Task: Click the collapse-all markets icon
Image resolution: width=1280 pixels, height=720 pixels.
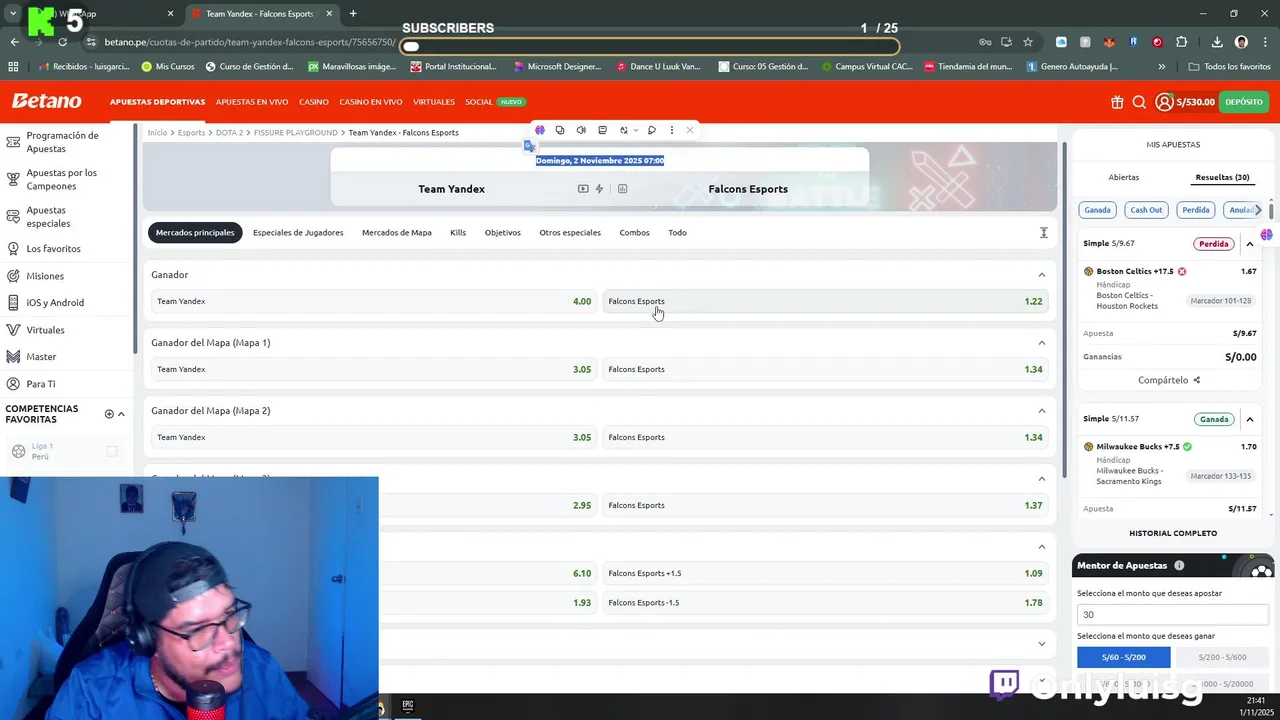Action: tap(1043, 233)
